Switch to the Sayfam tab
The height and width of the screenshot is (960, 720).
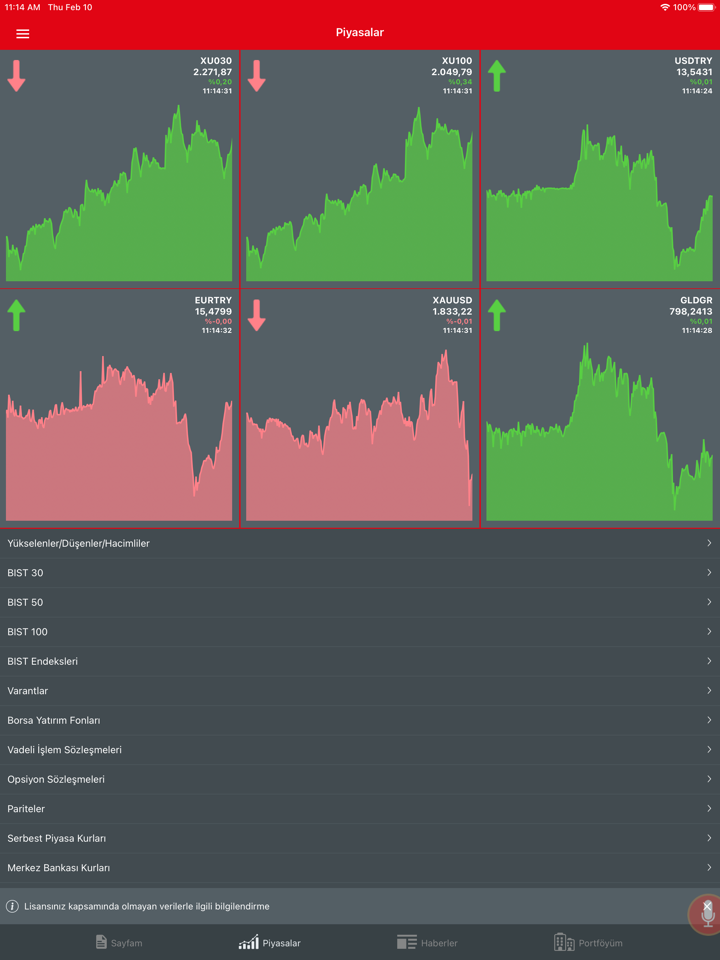click(118, 942)
